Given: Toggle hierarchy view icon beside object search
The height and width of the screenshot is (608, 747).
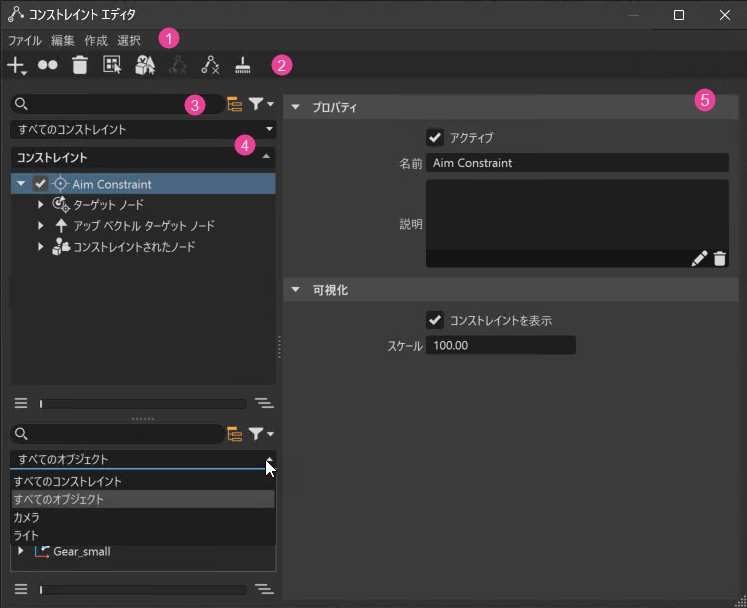Looking at the screenshot, I should 235,434.
